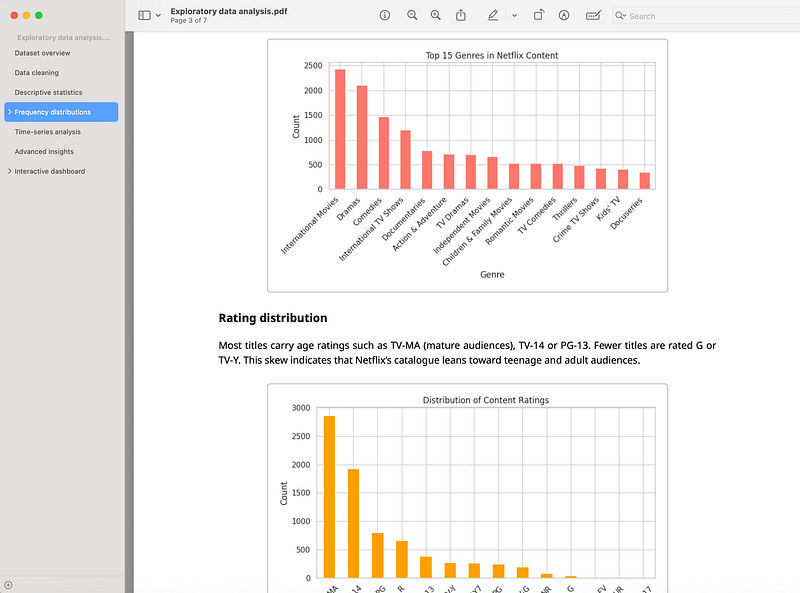Select the highlight pen tool

492,15
